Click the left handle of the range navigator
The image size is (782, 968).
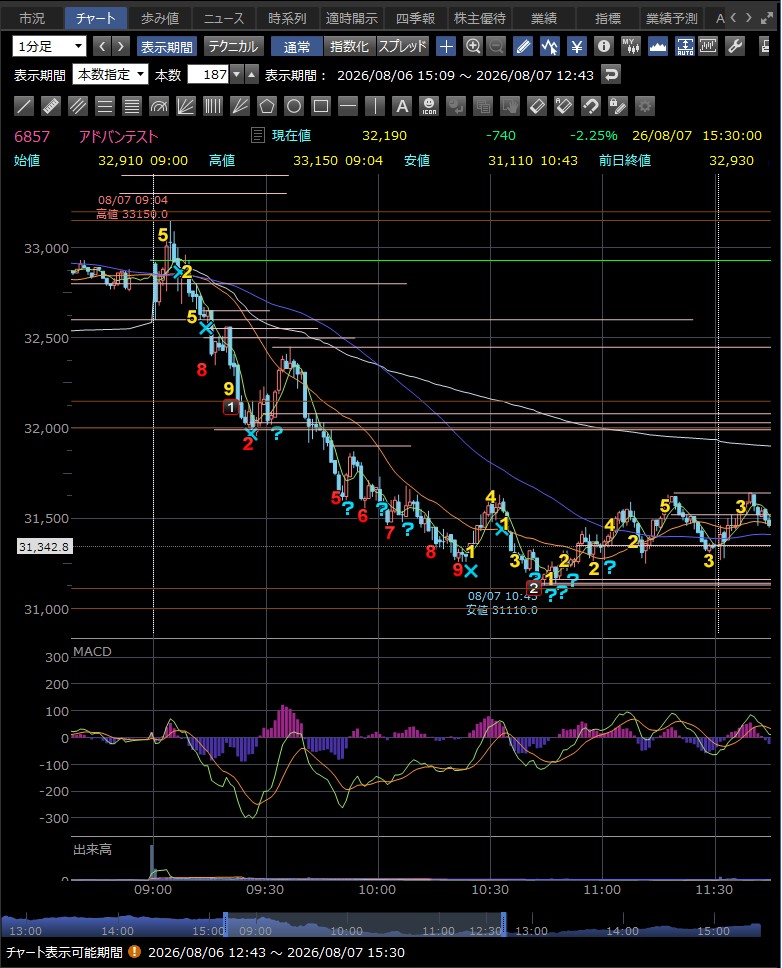225,924
